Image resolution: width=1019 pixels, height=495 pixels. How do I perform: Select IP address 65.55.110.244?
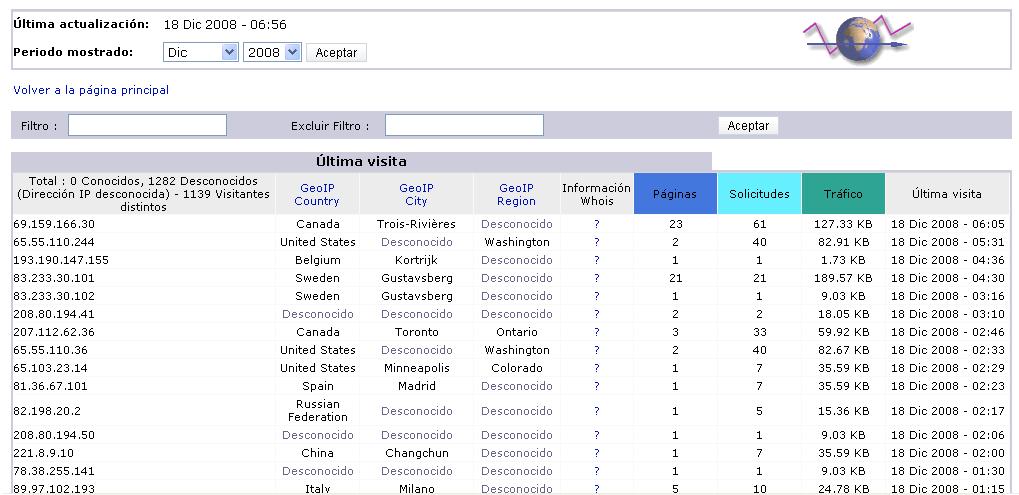[x=54, y=242]
